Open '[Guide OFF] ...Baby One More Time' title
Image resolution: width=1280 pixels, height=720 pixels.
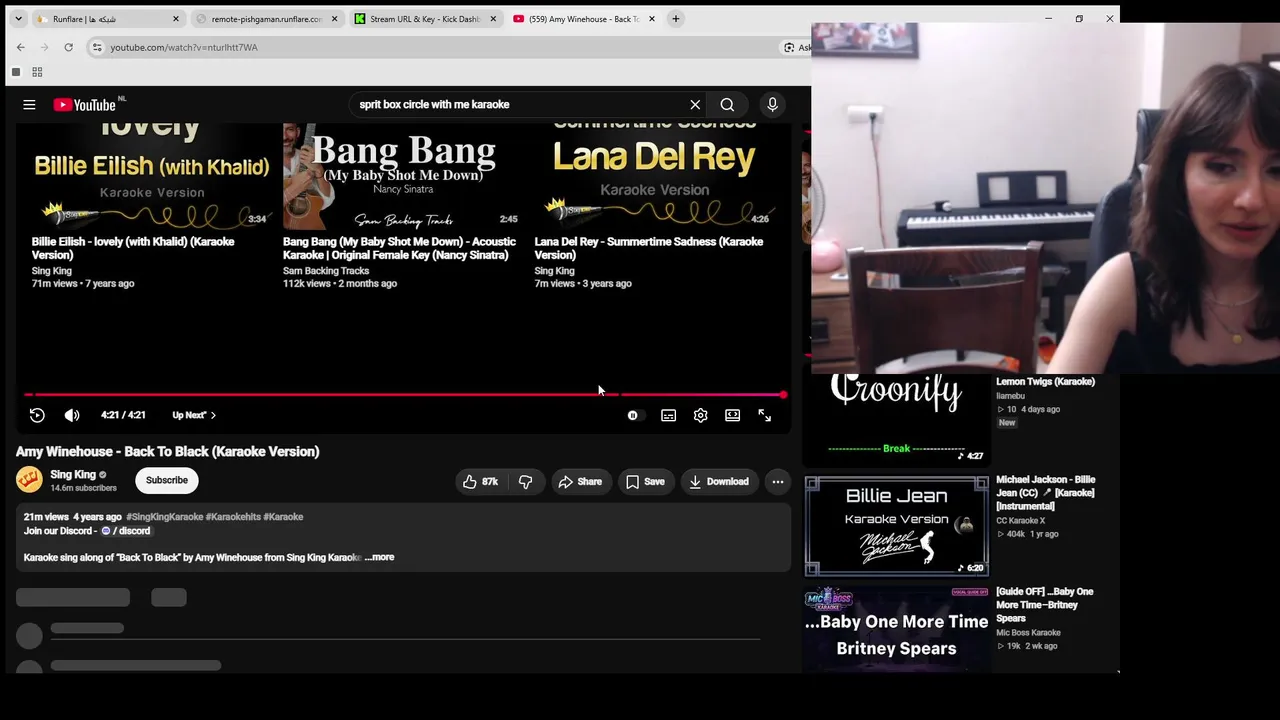tap(1044, 605)
